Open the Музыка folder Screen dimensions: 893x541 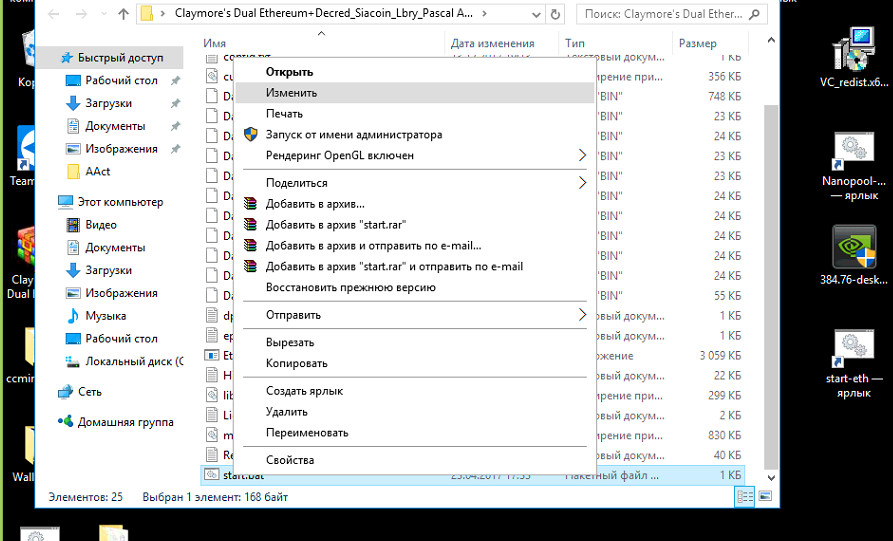(105, 315)
